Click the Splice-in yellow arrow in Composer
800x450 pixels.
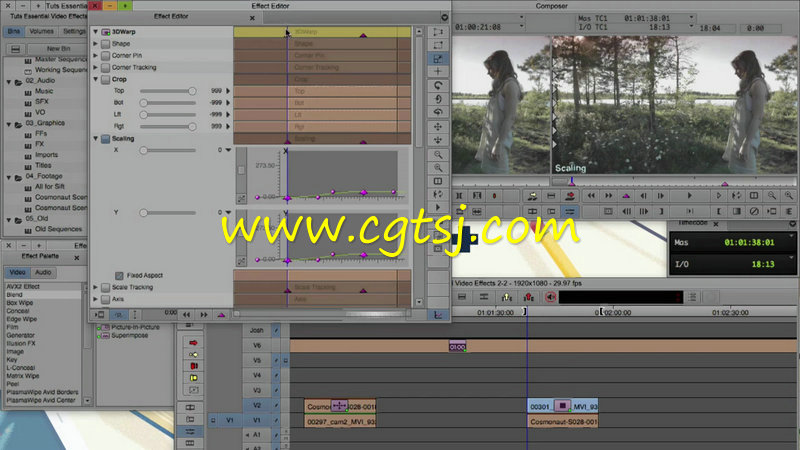click(x=533, y=195)
